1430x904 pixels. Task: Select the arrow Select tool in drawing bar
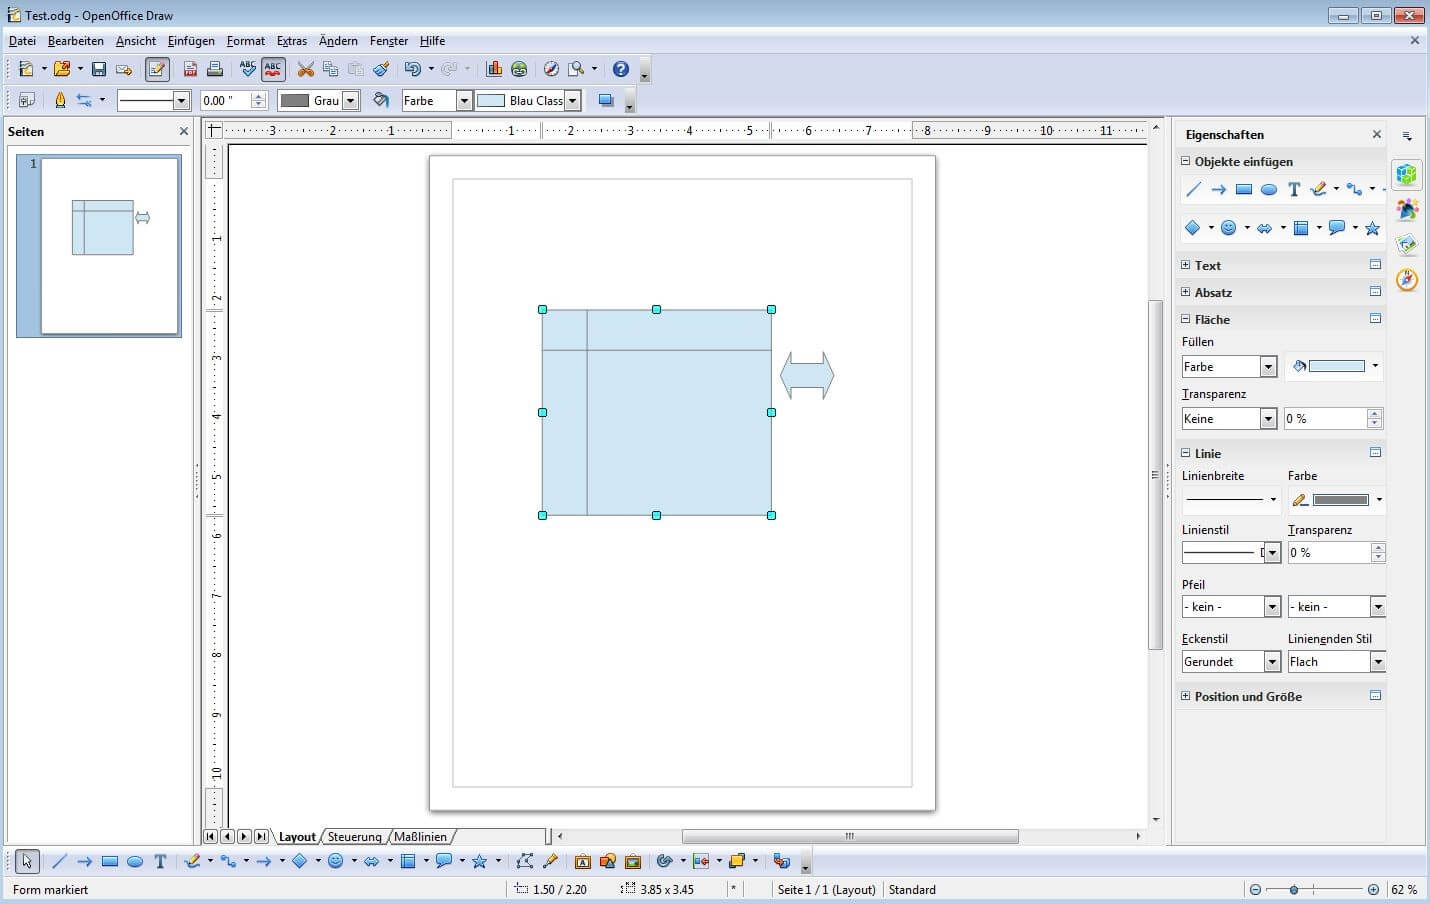[x=27, y=861]
